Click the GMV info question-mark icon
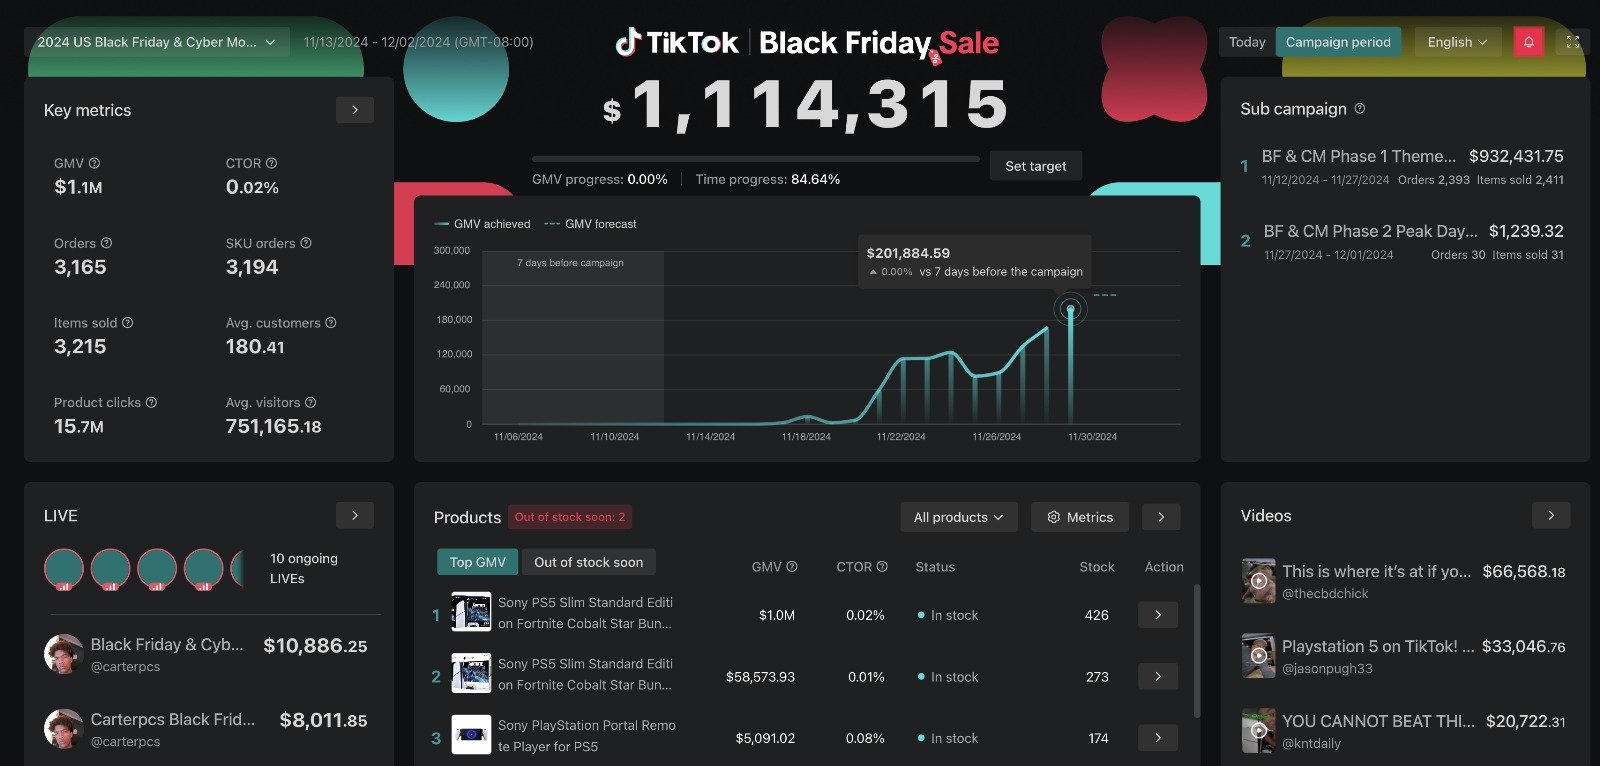 tap(92, 163)
